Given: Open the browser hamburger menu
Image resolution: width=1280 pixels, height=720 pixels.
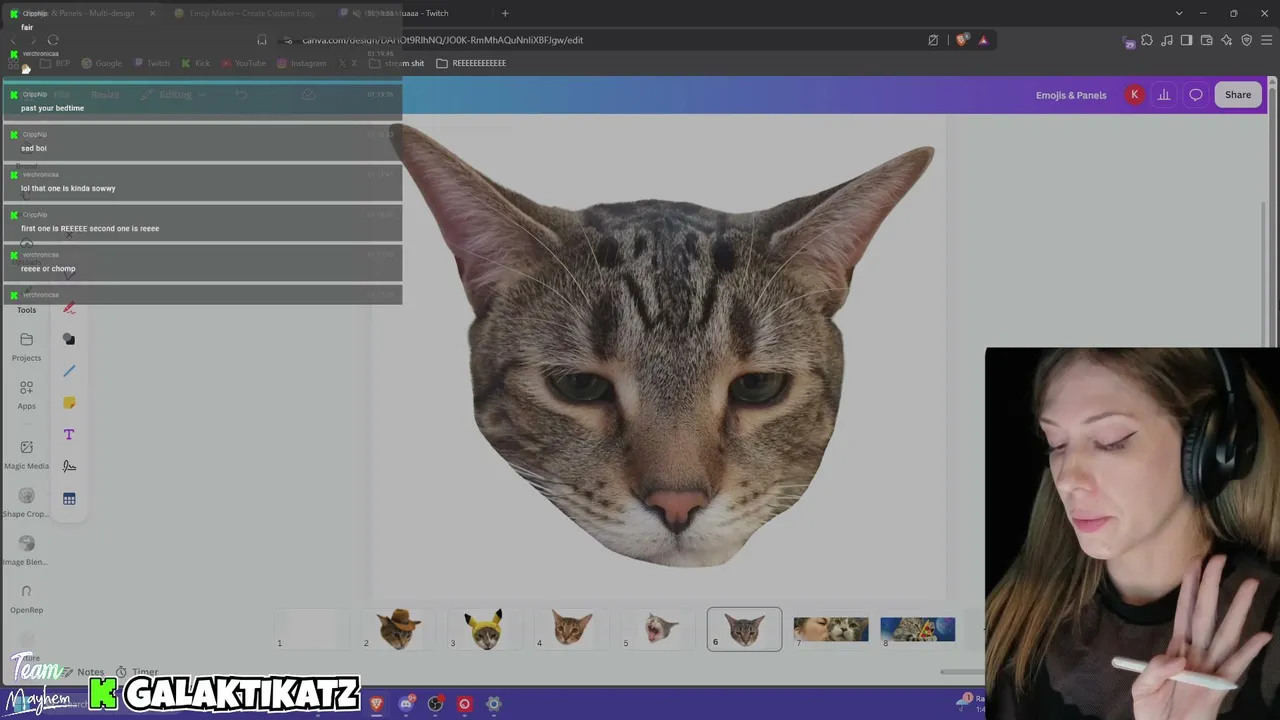Looking at the screenshot, I should 1267,40.
